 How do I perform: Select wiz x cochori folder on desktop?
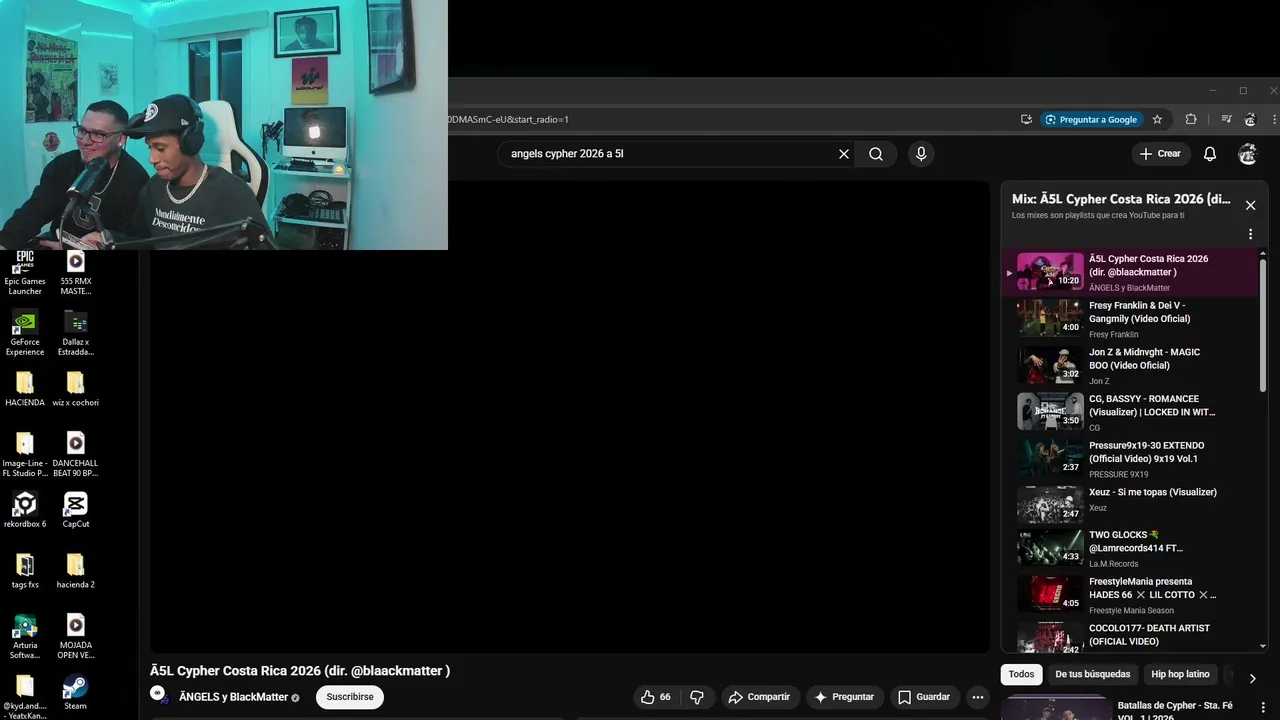point(76,389)
